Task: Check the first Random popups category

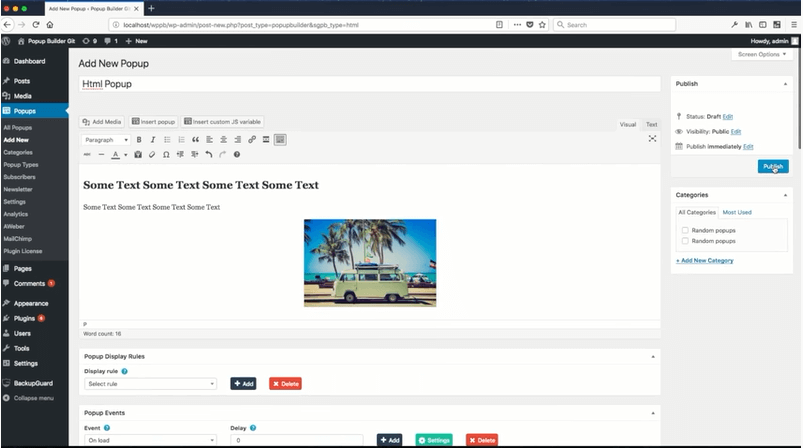Action: pos(685,230)
